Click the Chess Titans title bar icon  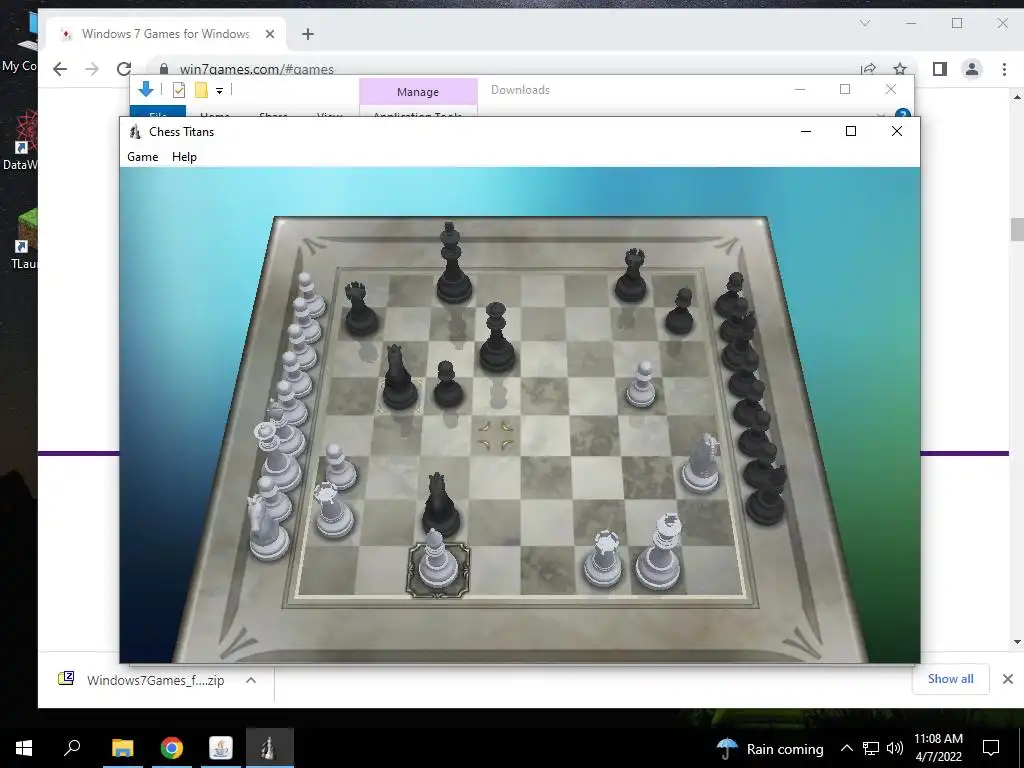(135, 132)
